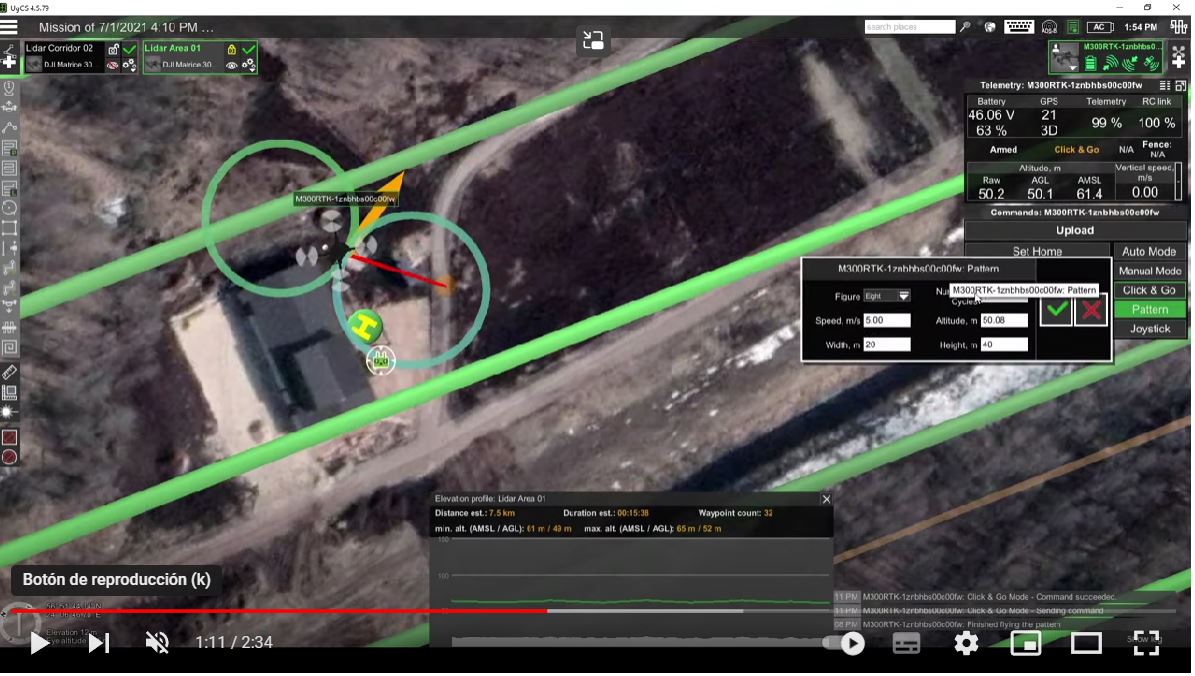Select the Lidar Corridor 02 route card
This screenshot has width=1195, height=676.
tap(81, 57)
